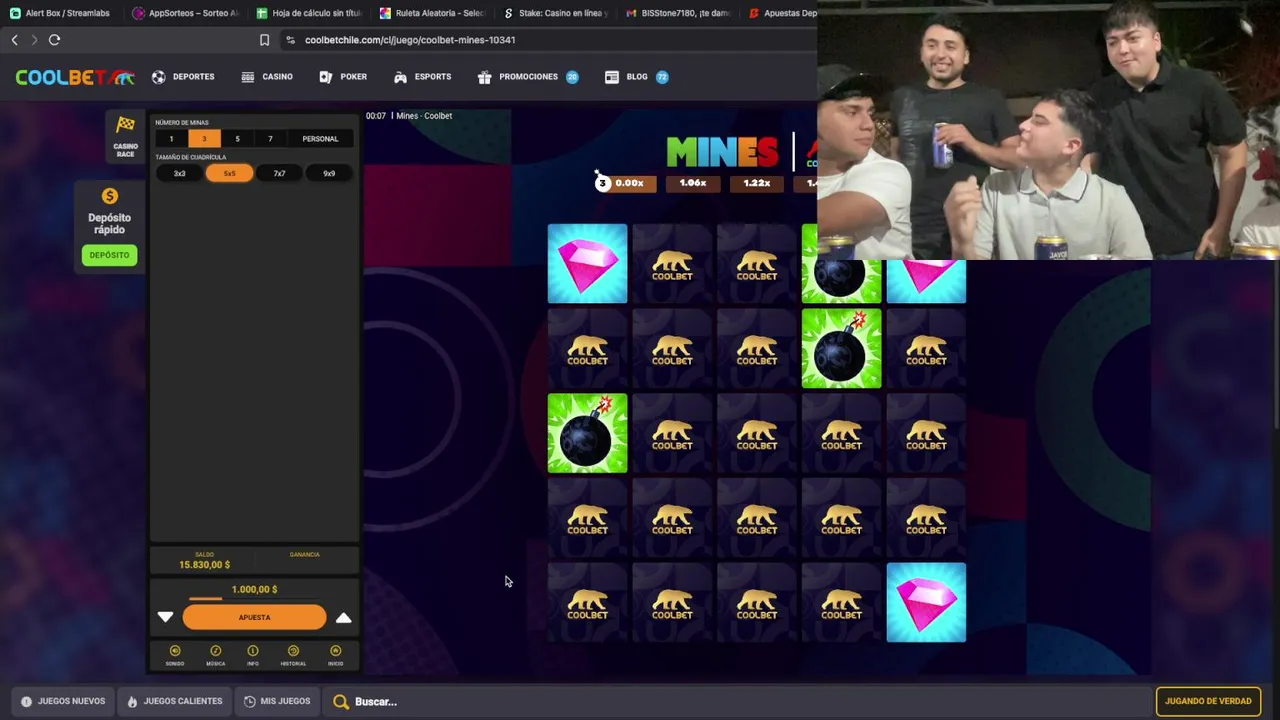1280x720 pixels.
Task: Switch to Ruleta Aleatoria tab
Action: [432, 13]
